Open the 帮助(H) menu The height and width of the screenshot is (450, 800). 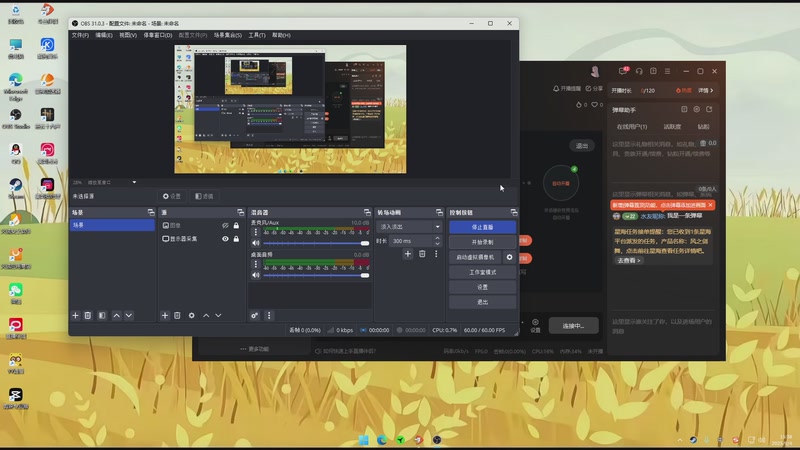click(x=281, y=35)
